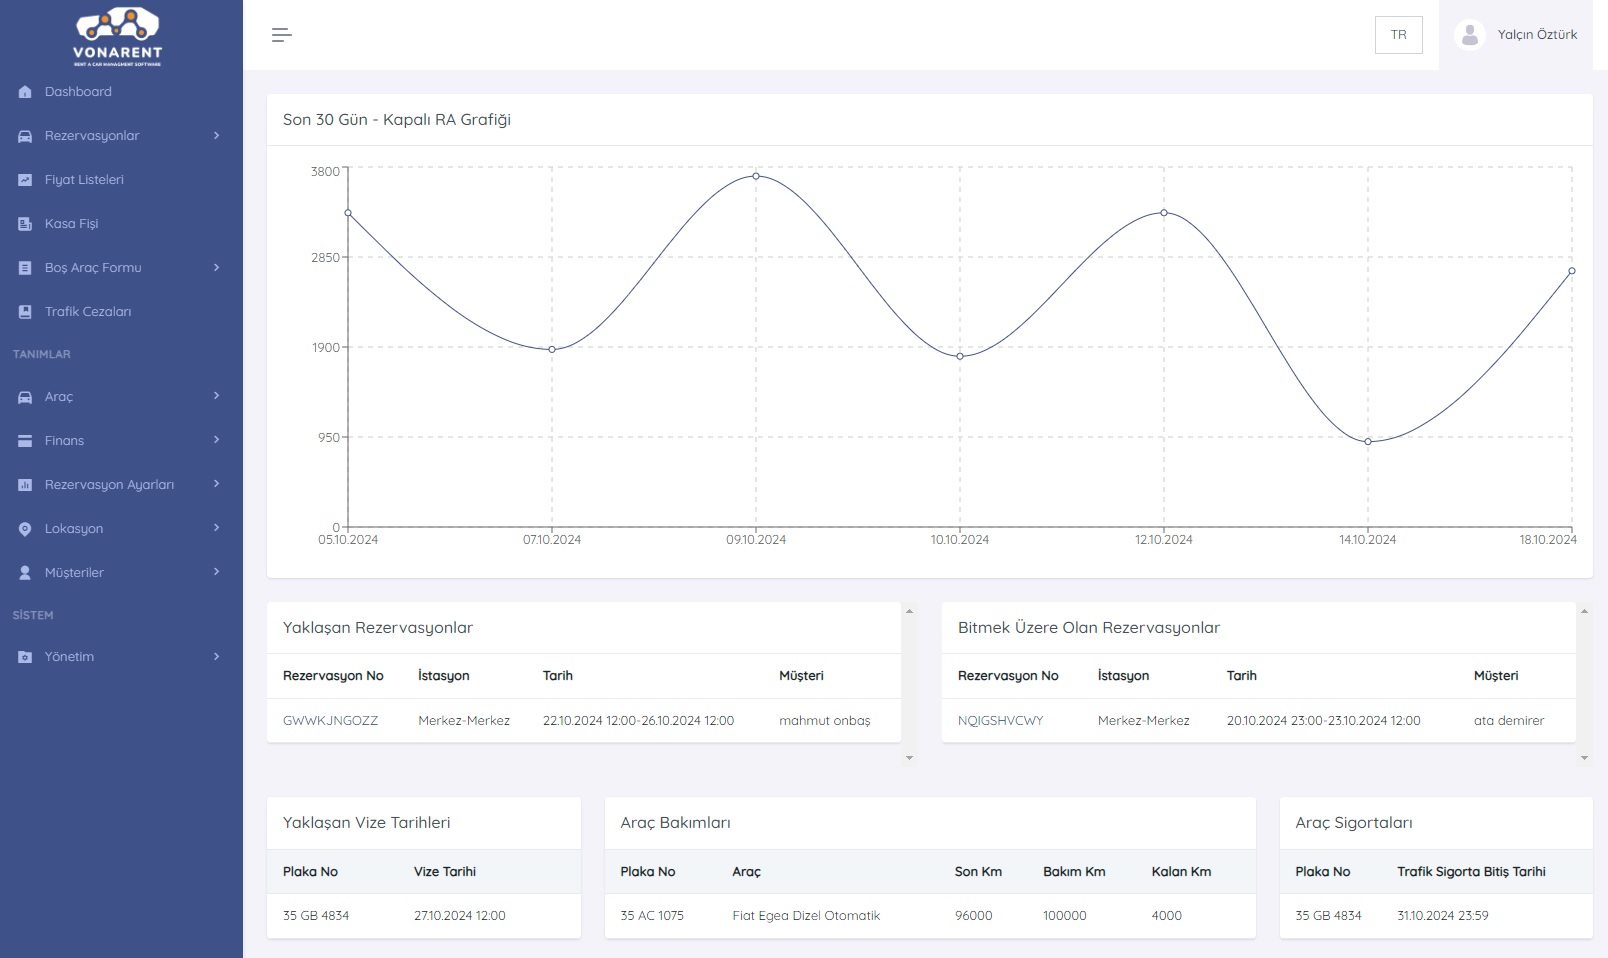This screenshot has height=958, width=1608.
Task: Expand the Araç submenu chevron
Action: [216, 396]
